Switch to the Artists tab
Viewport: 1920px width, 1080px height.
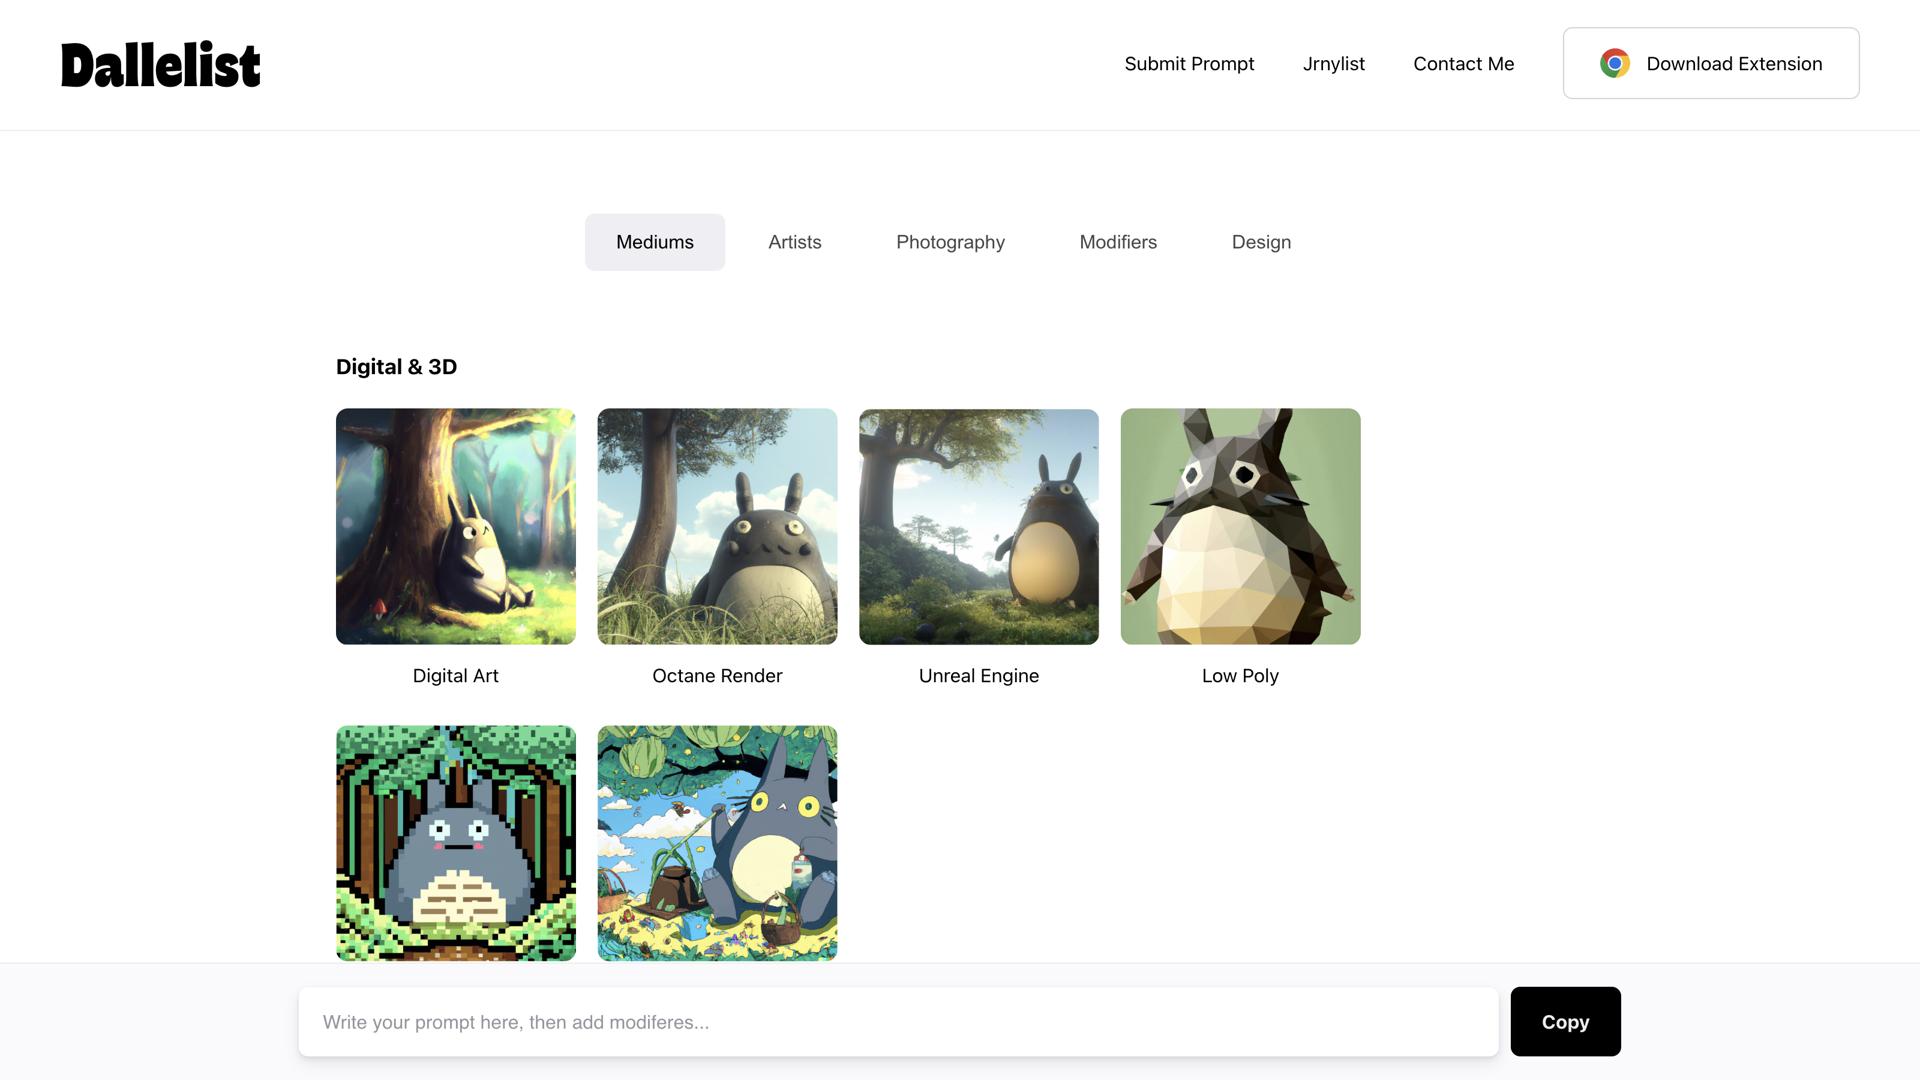coord(794,242)
